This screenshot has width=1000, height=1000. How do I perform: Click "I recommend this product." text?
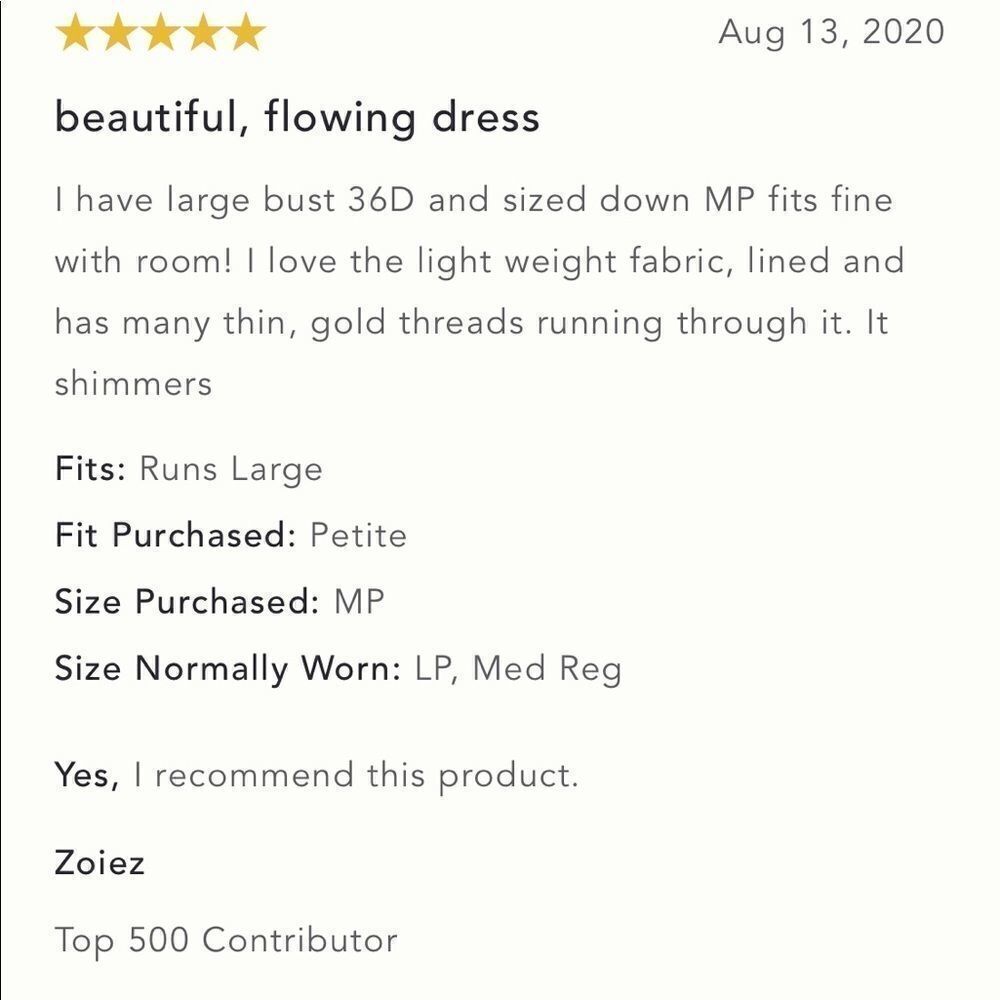[356, 775]
